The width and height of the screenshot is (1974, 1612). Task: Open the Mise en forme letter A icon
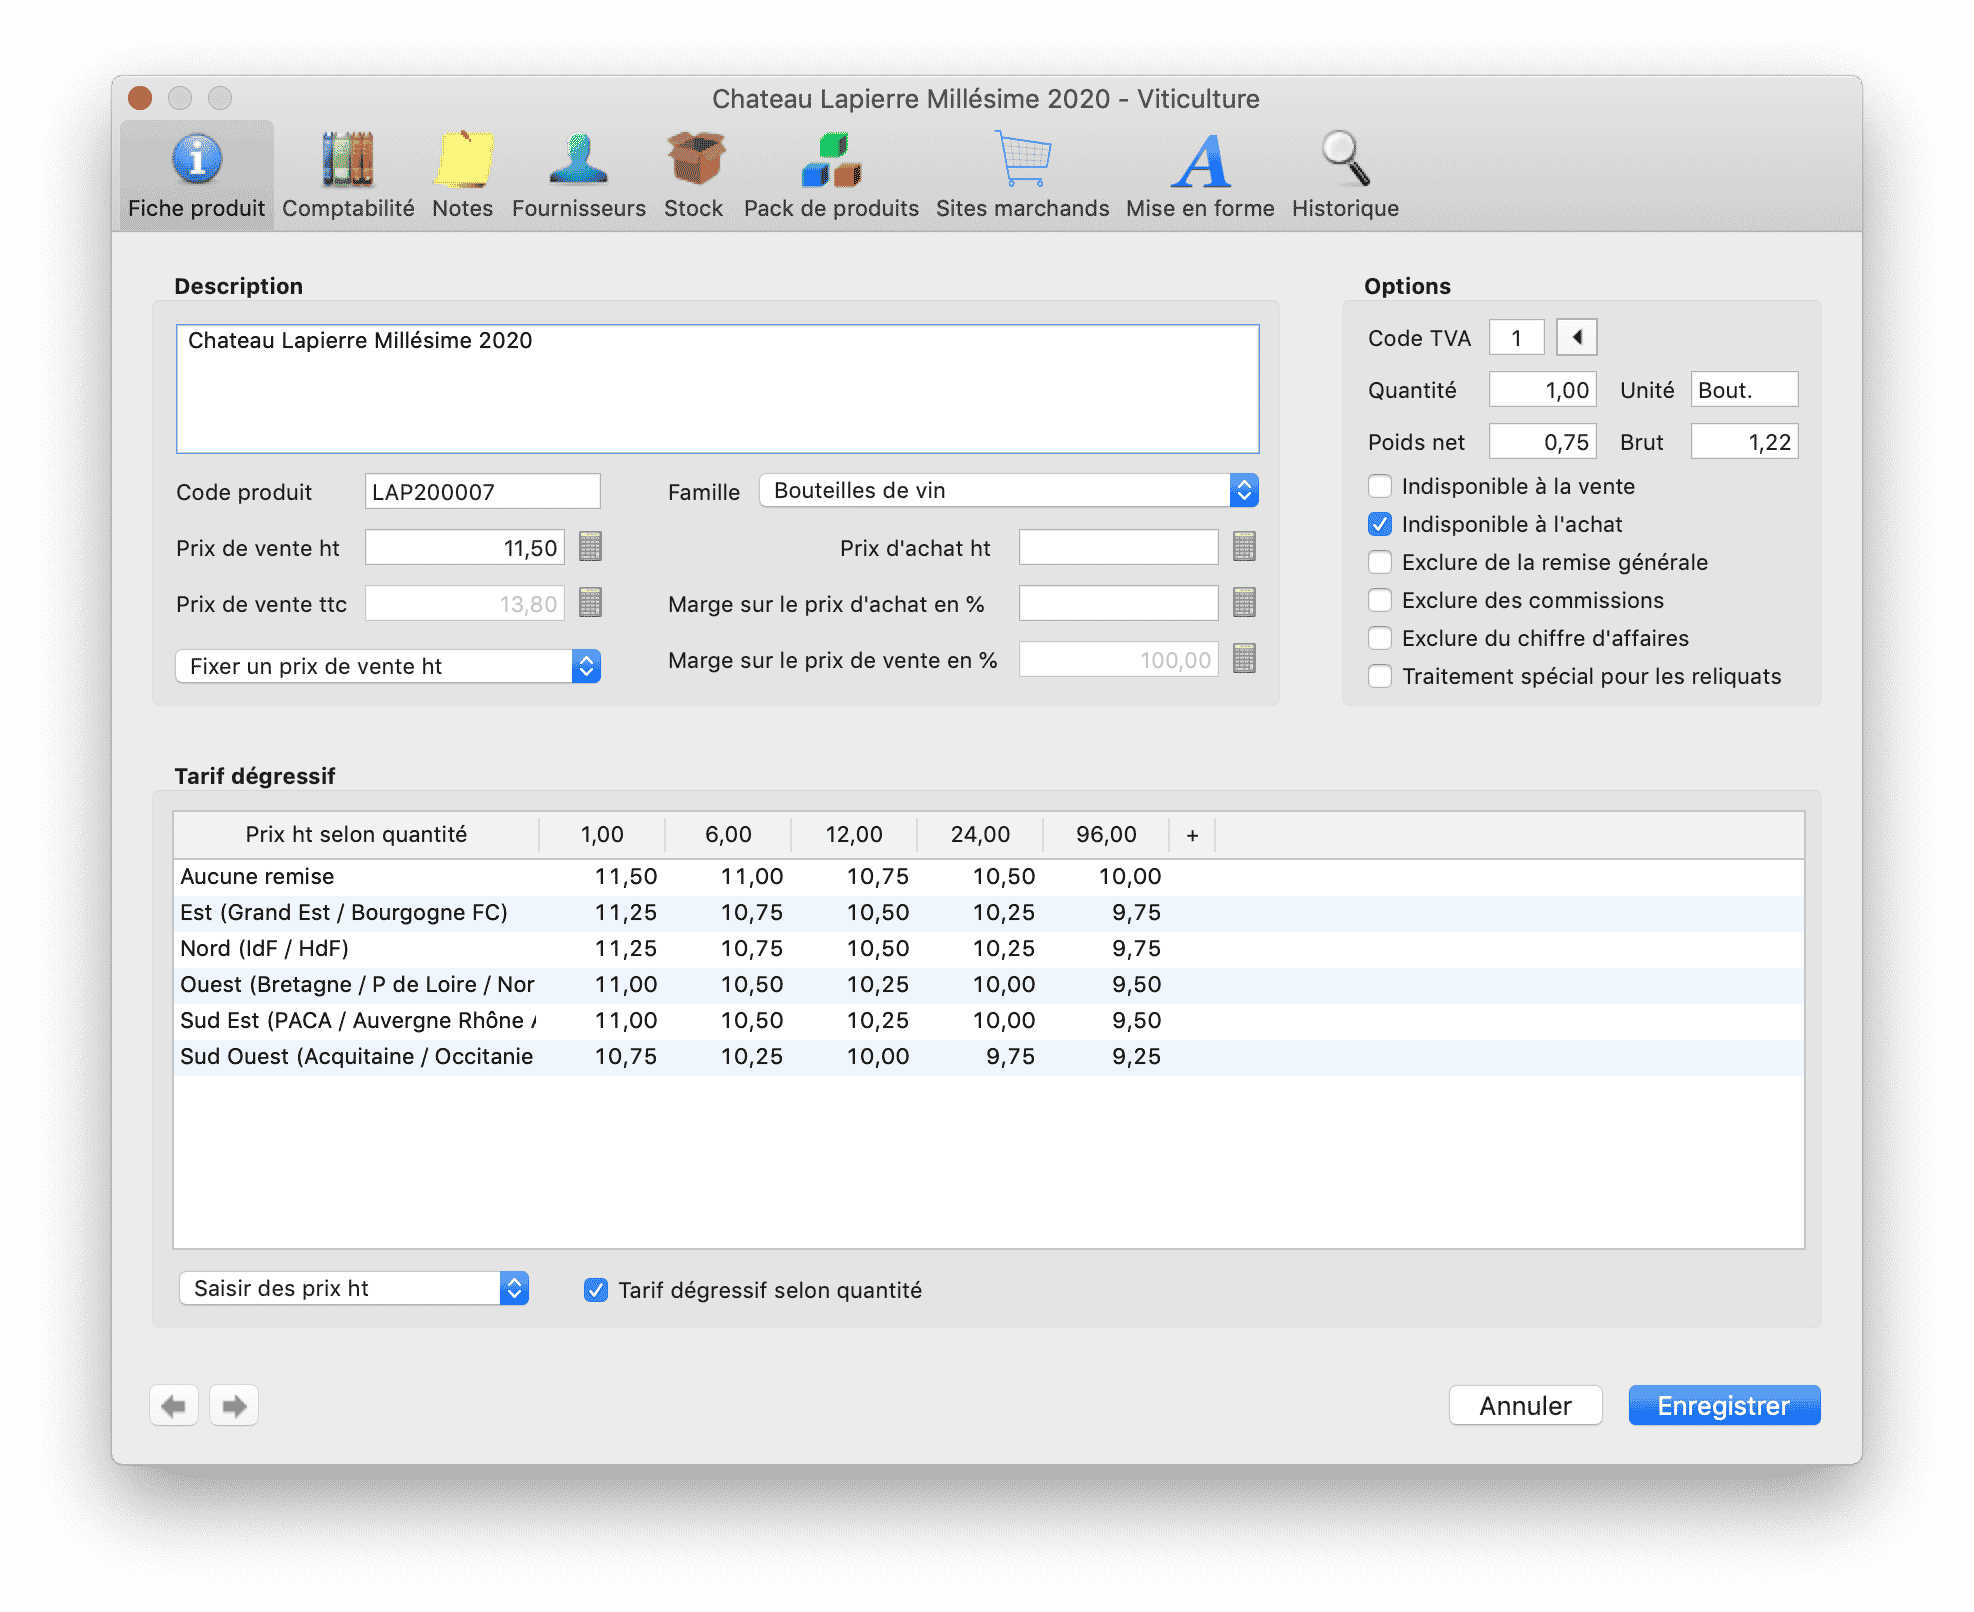(x=1200, y=176)
